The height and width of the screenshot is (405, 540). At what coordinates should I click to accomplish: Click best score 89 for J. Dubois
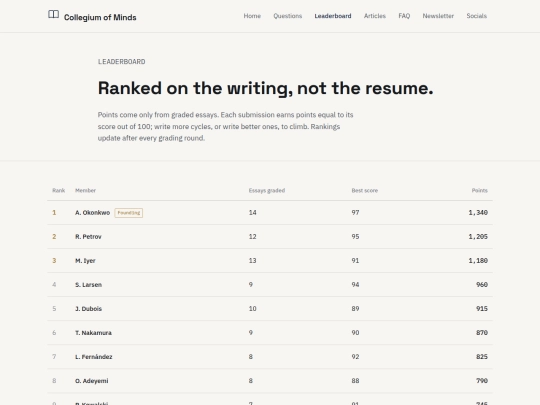(355, 309)
